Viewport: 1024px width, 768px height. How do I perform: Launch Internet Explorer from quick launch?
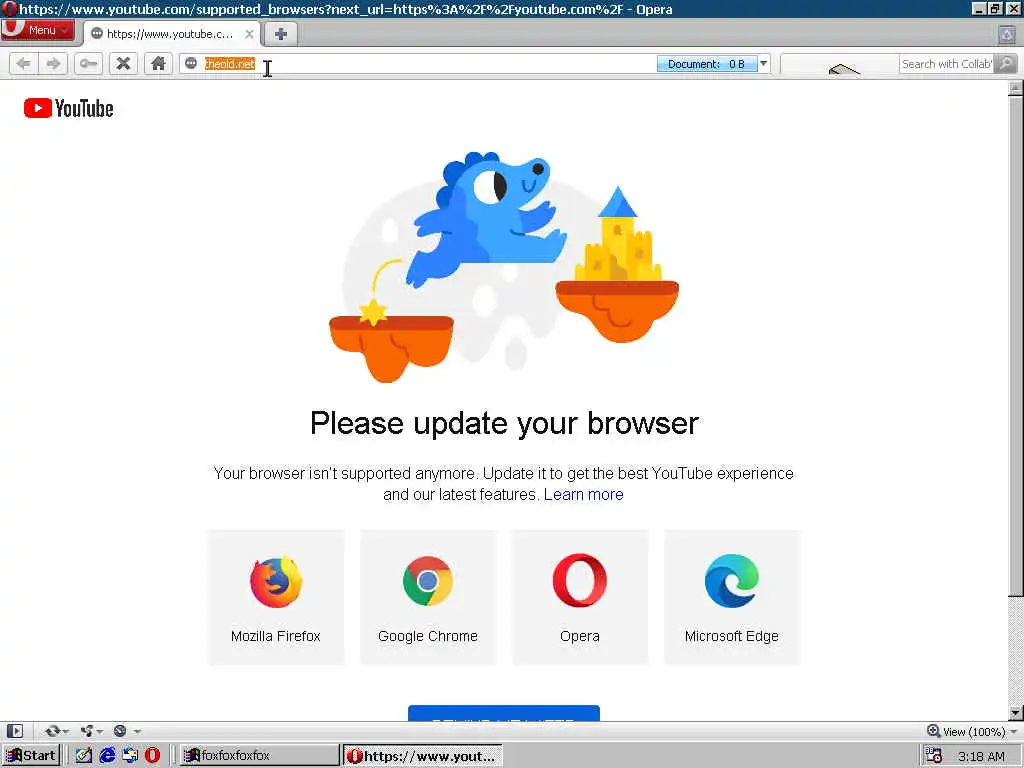click(x=107, y=756)
